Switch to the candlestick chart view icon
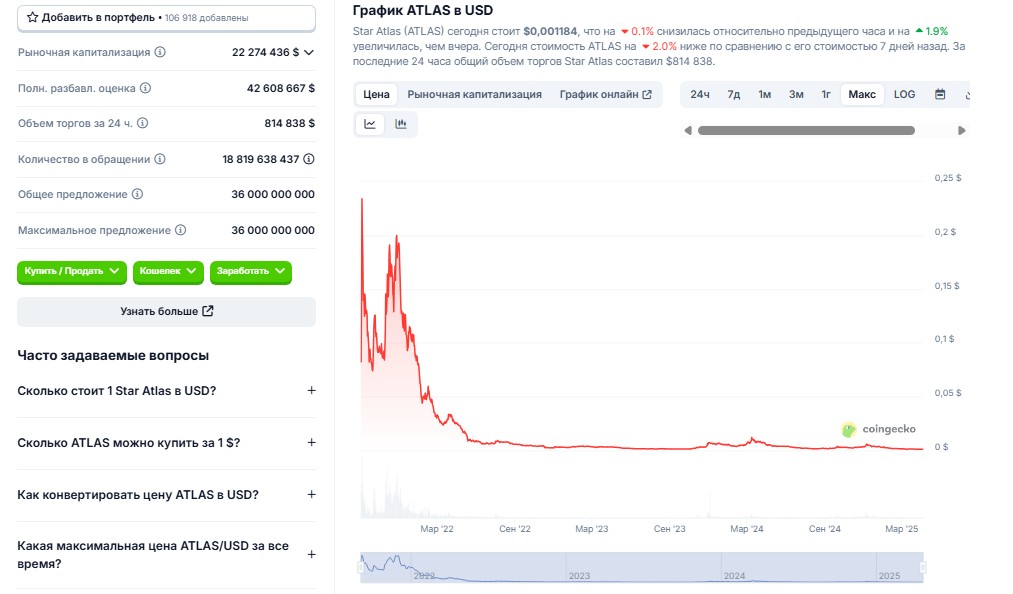Screen dimensions: 1013x594 click(x=401, y=124)
